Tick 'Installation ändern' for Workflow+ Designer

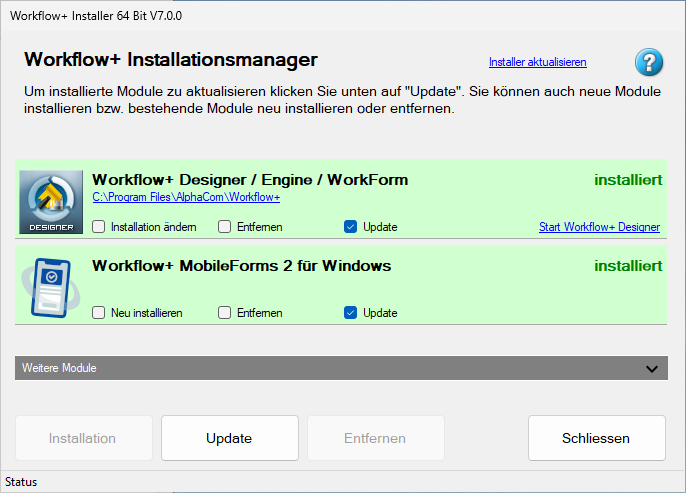coord(98,227)
